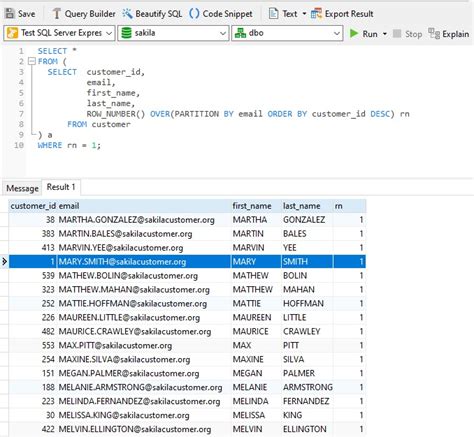Click the Code Snippet parentheses icon

coord(194,14)
